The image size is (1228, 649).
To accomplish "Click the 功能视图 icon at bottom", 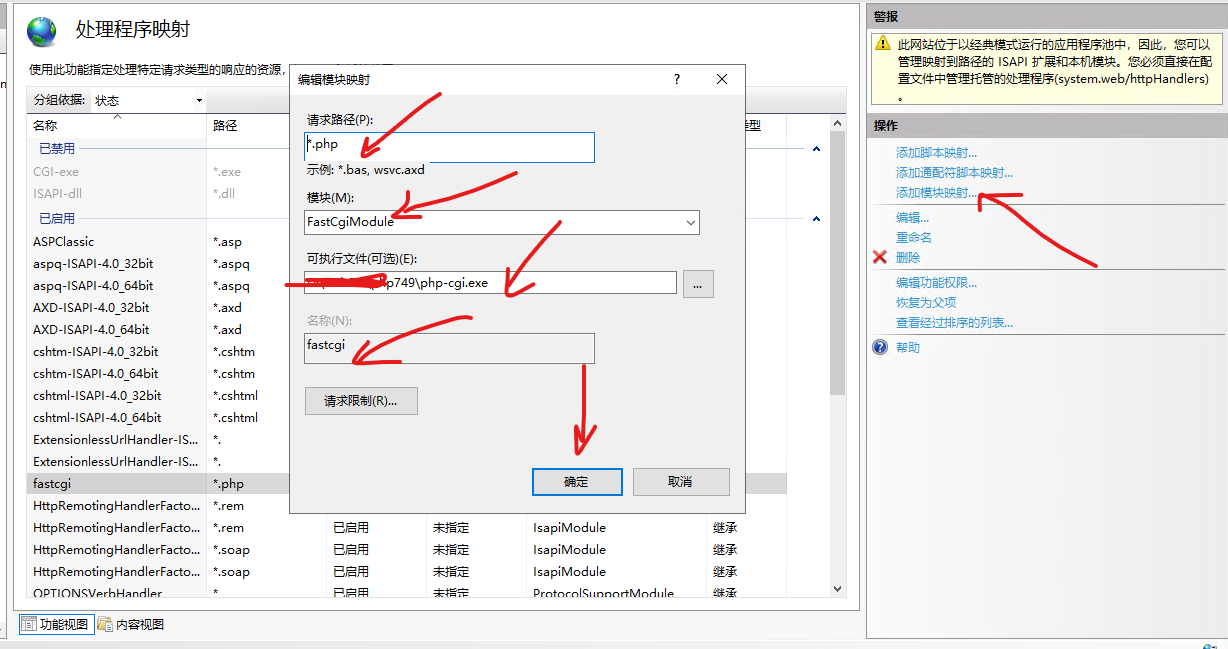I will pyautogui.click(x=29, y=625).
